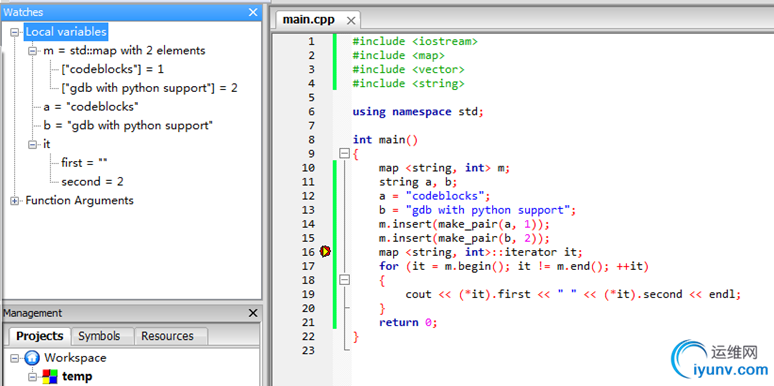The width and height of the screenshot is (774, 386).
Task: Select the first = "" watch row
Action: (x=84, y=163)
